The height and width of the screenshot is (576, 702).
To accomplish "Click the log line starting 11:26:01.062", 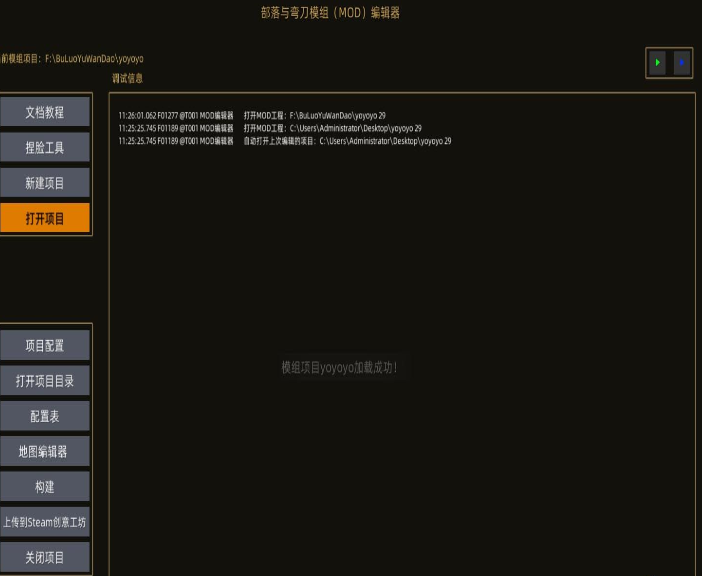I will tap(252, 115).
